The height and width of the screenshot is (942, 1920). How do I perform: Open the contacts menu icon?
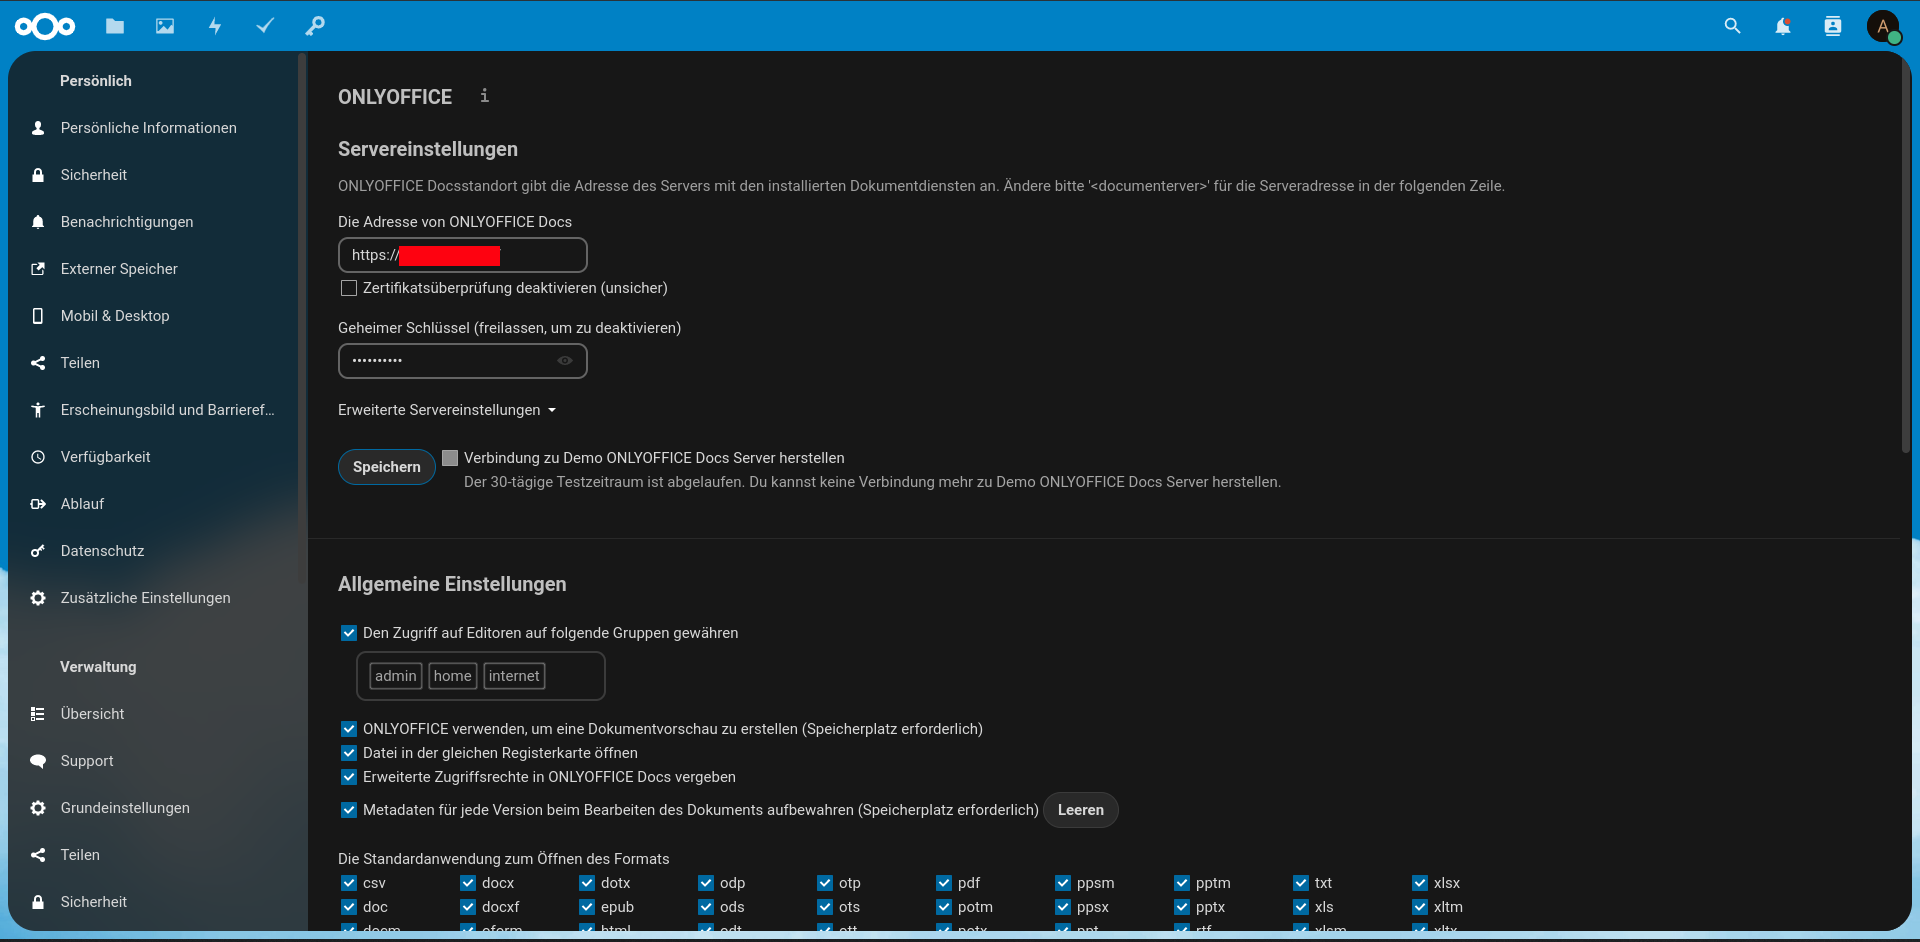(x=1833, y=26)
